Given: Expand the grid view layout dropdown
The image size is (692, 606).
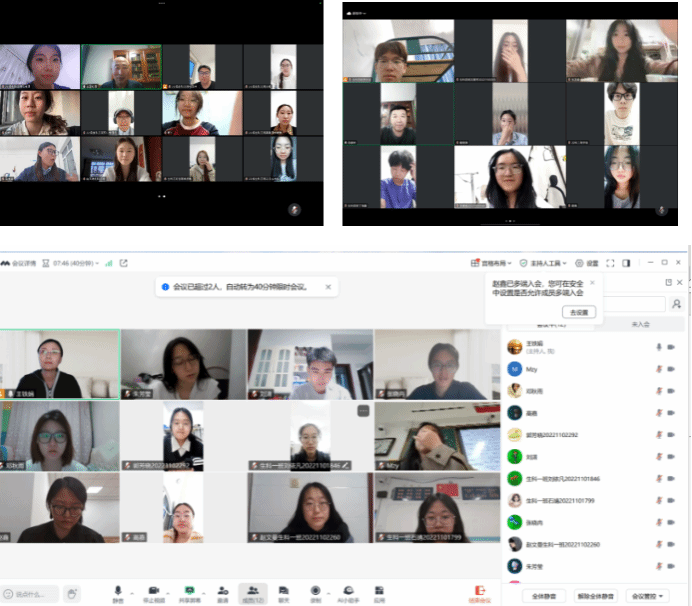Looking at the screenshot, I should point(491,263).
